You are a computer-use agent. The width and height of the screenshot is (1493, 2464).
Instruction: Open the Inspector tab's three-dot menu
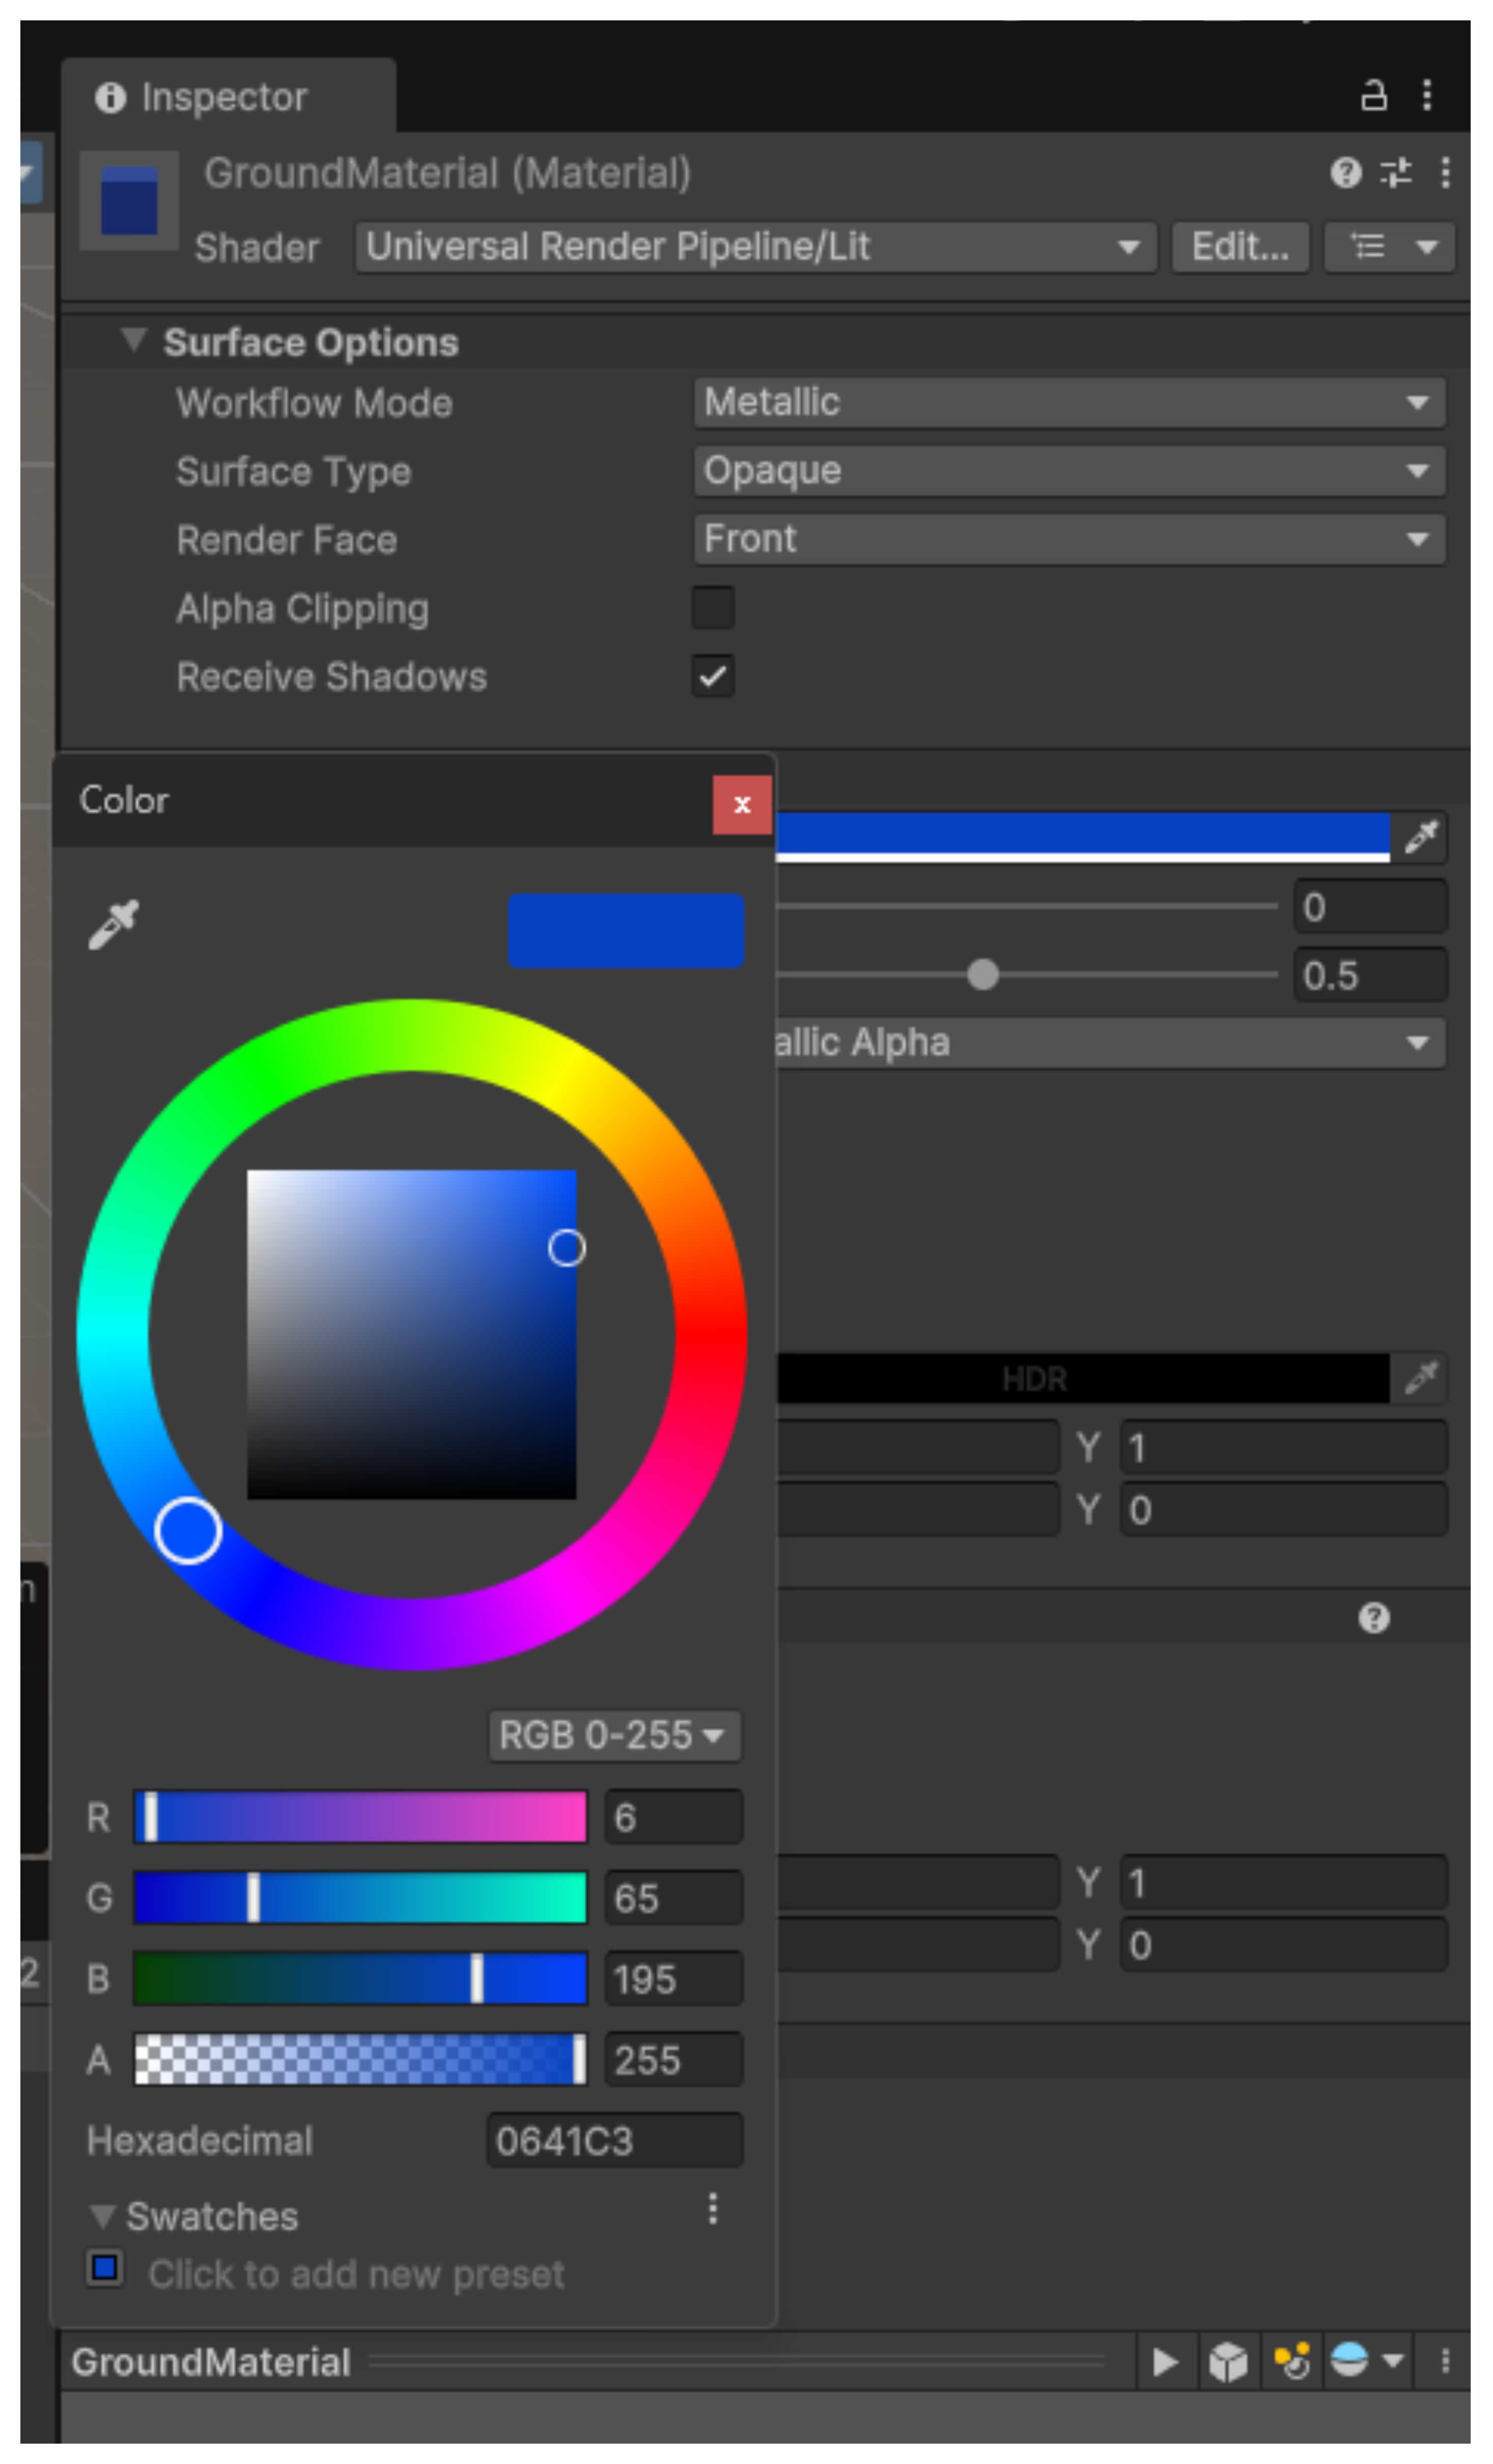(x=1427, y=96)
